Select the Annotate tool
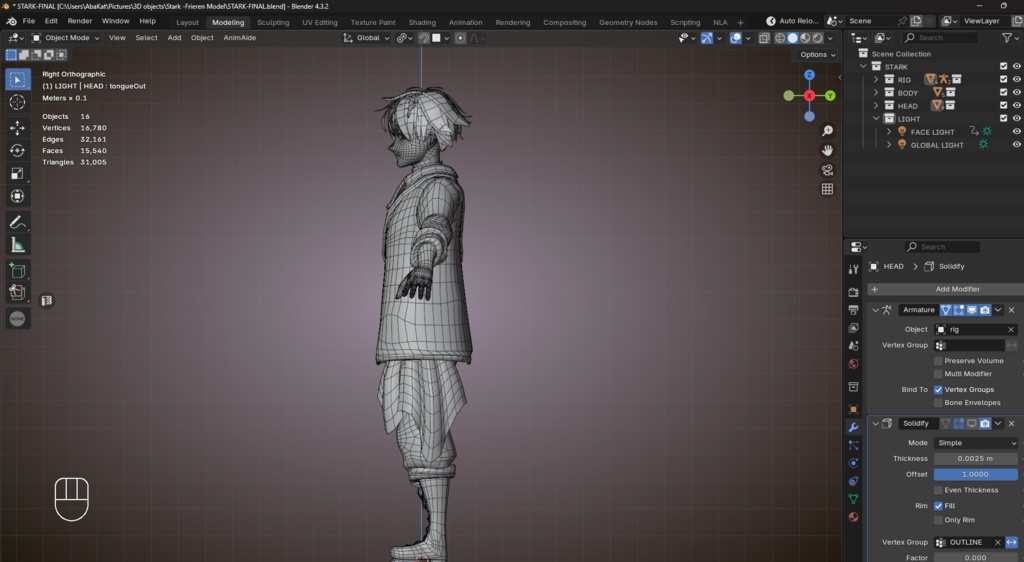This screenshot has width=1024, height=562. point(18,223)
